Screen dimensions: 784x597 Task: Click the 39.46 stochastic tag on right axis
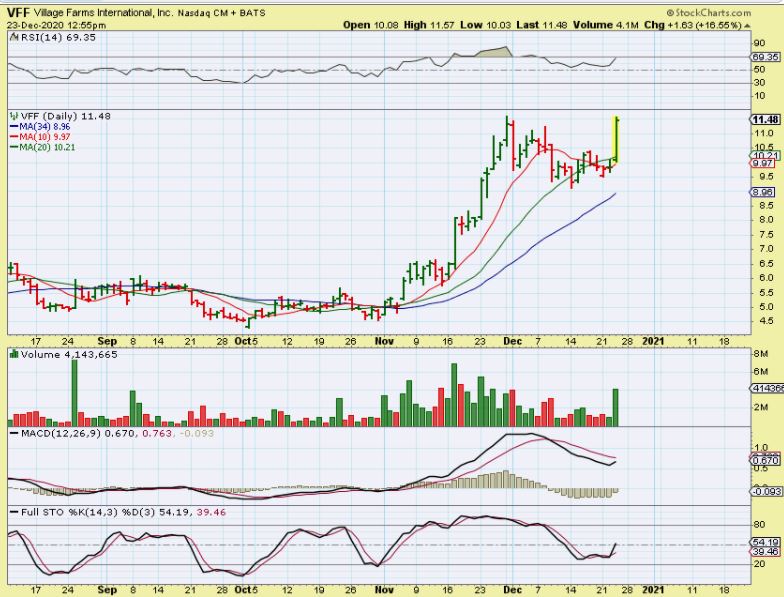pos(765,552)
